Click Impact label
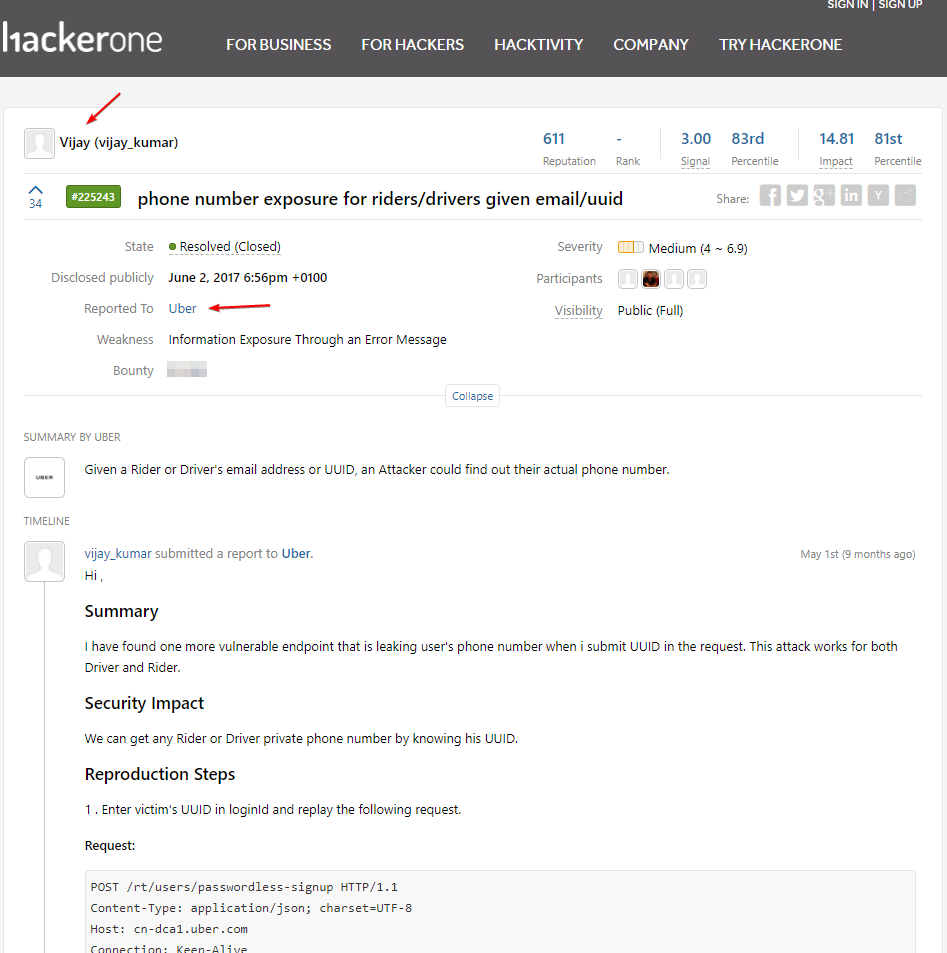The width and height of the screenshot is (947, 953). pyautogui.click(x=836, y=162)
